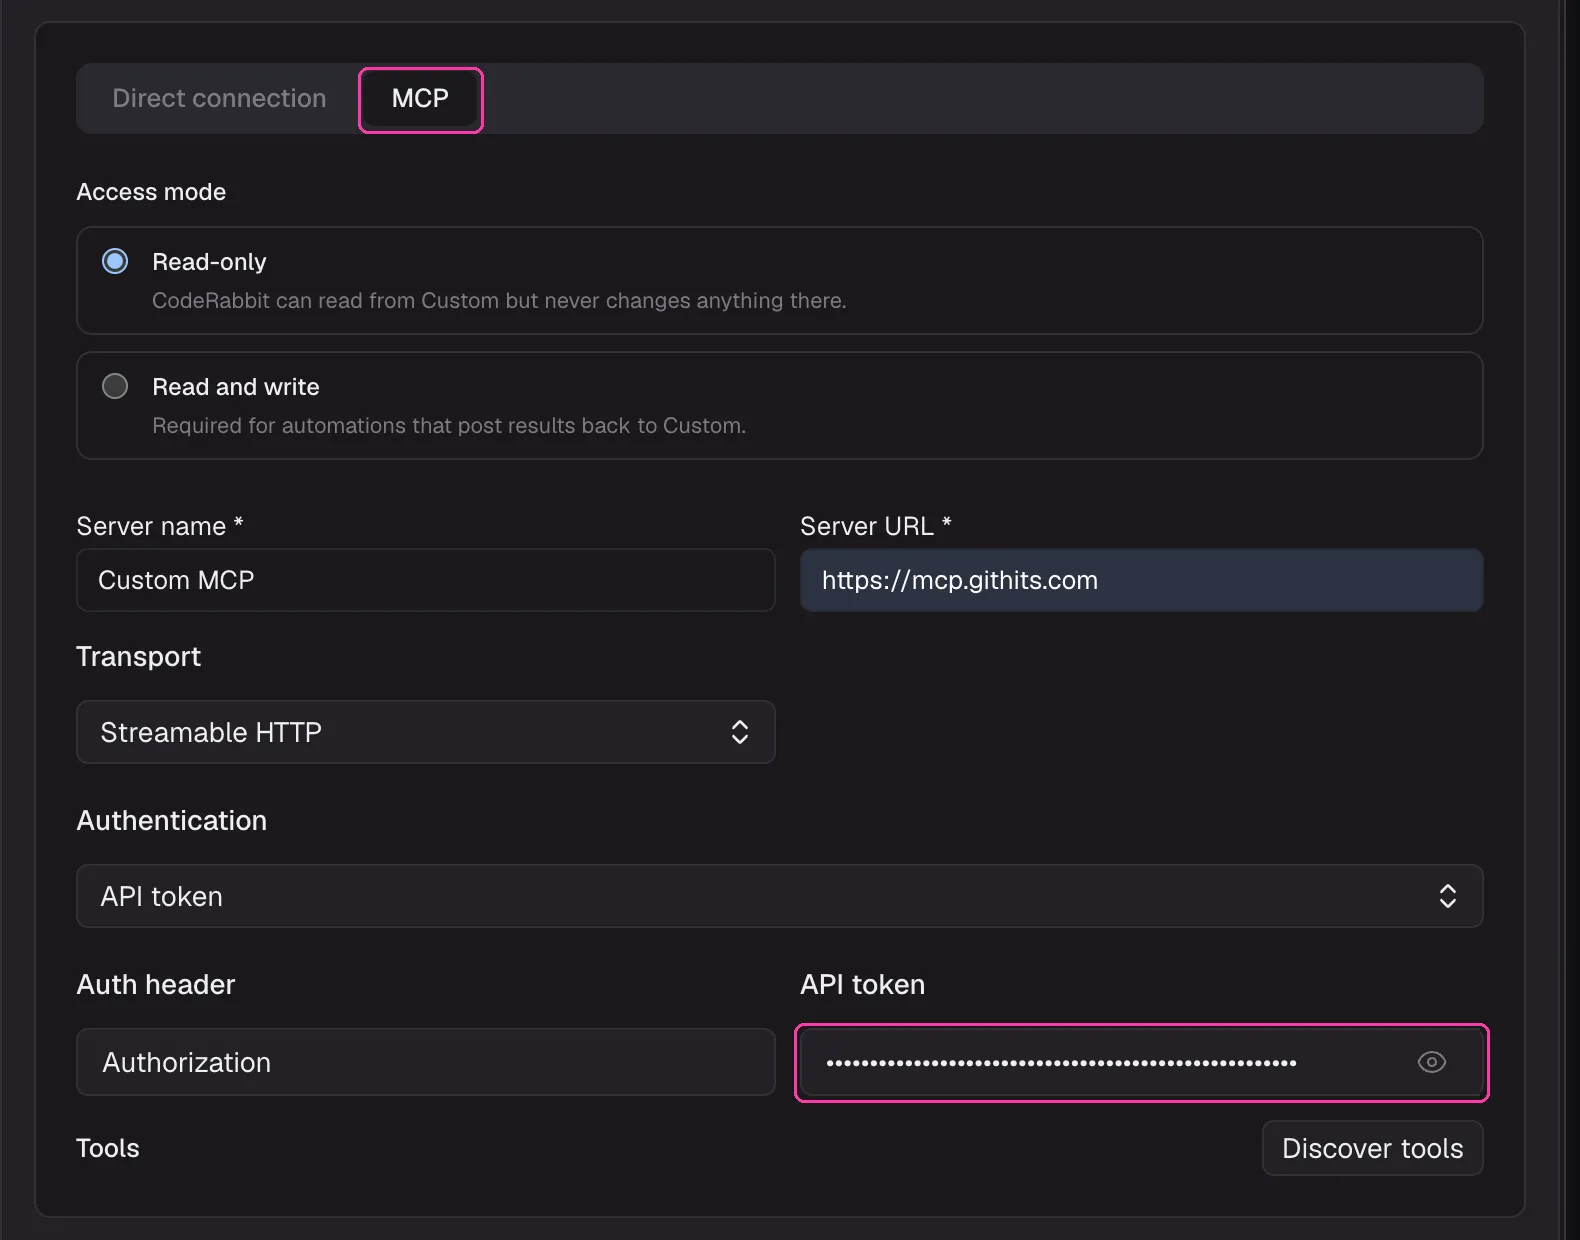Click the Discover tools button
This screenshot has width=1580, height=1240.
(x=1372, y=1148)
